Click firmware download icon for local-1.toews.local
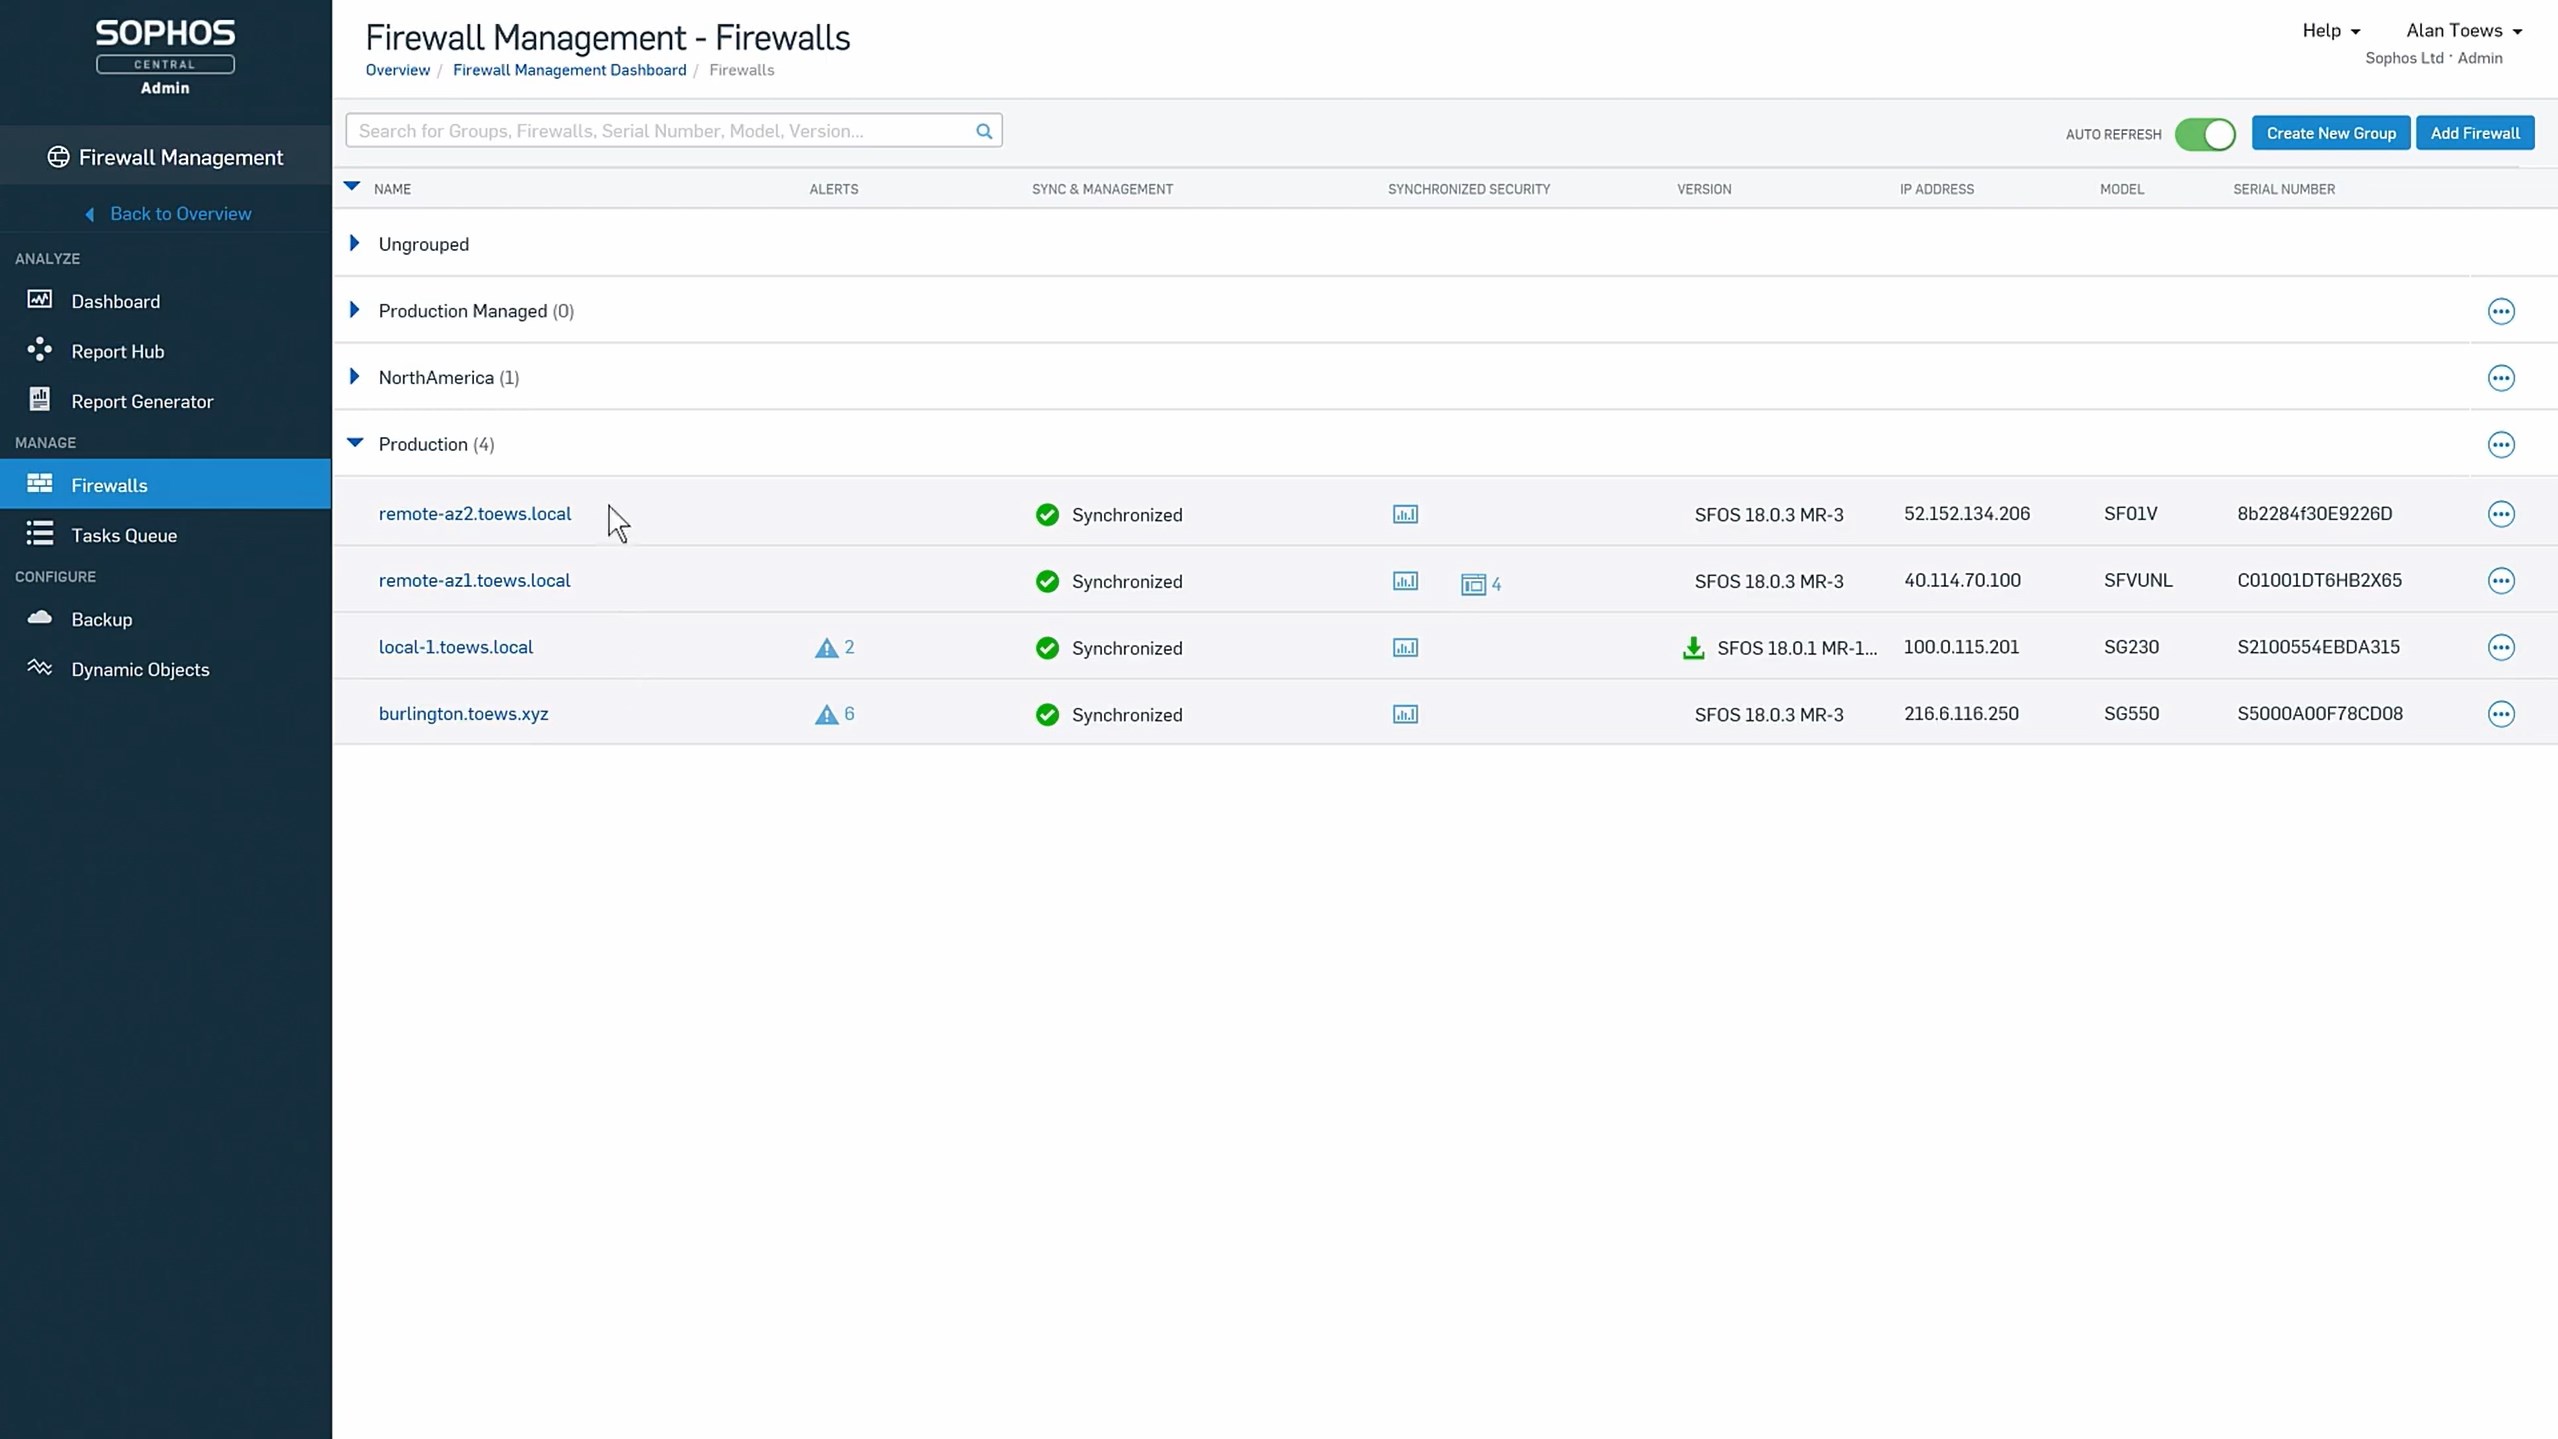Viewport: 2558px width, 1439px height. click(x=1693, y=648)
